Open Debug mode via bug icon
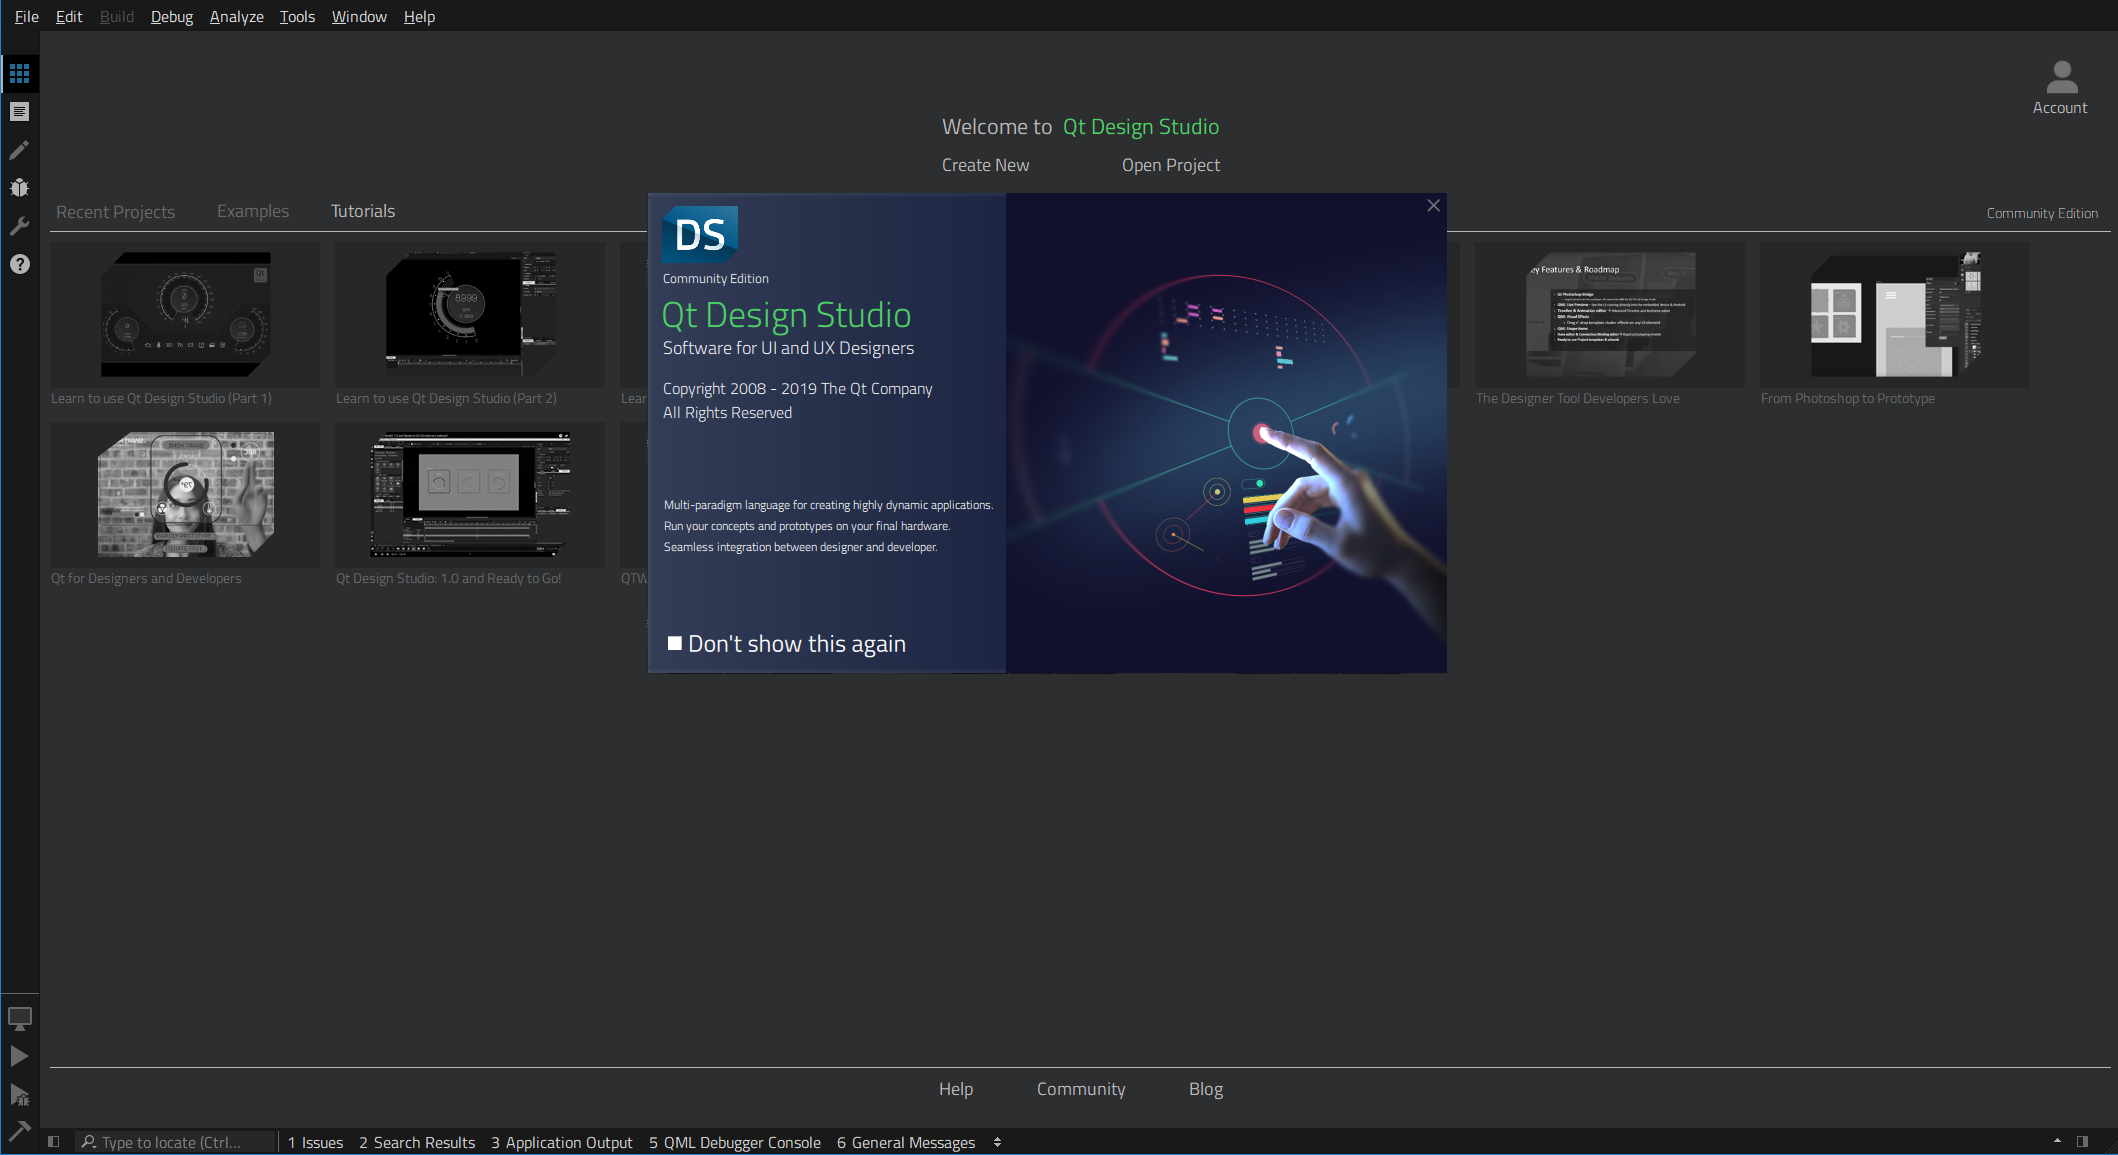2118x1155 pixels. [x=19, y=187]
